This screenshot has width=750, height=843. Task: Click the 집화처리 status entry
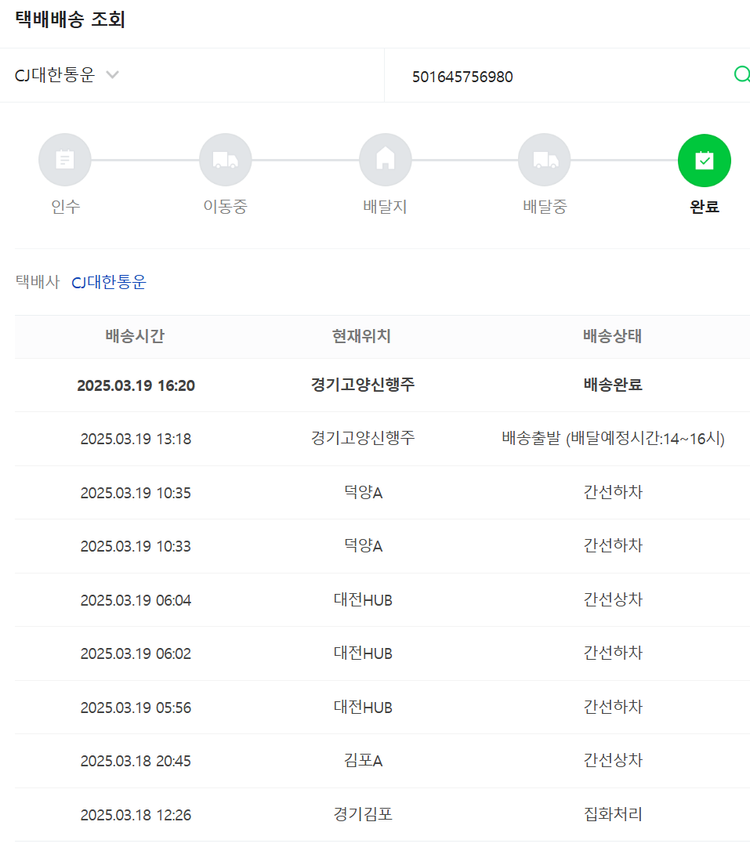tap(612, 814)
